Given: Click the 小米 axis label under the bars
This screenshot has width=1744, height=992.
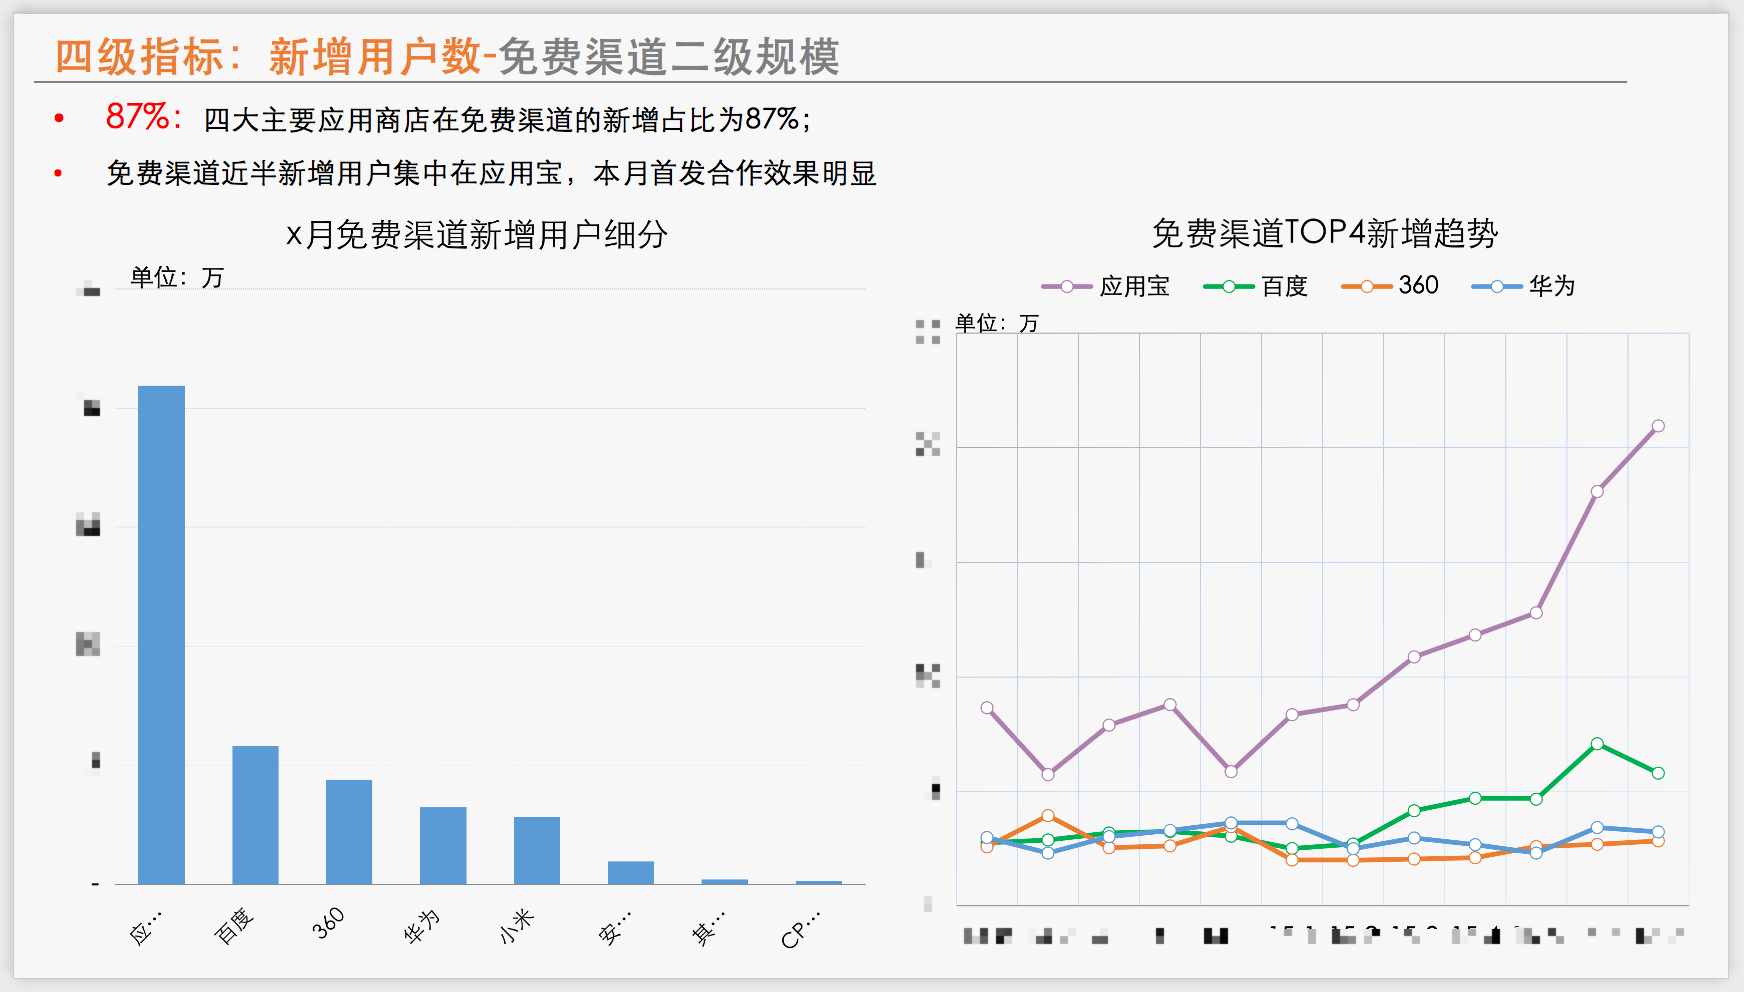Looking at the screenshot, I should point(517,927).
